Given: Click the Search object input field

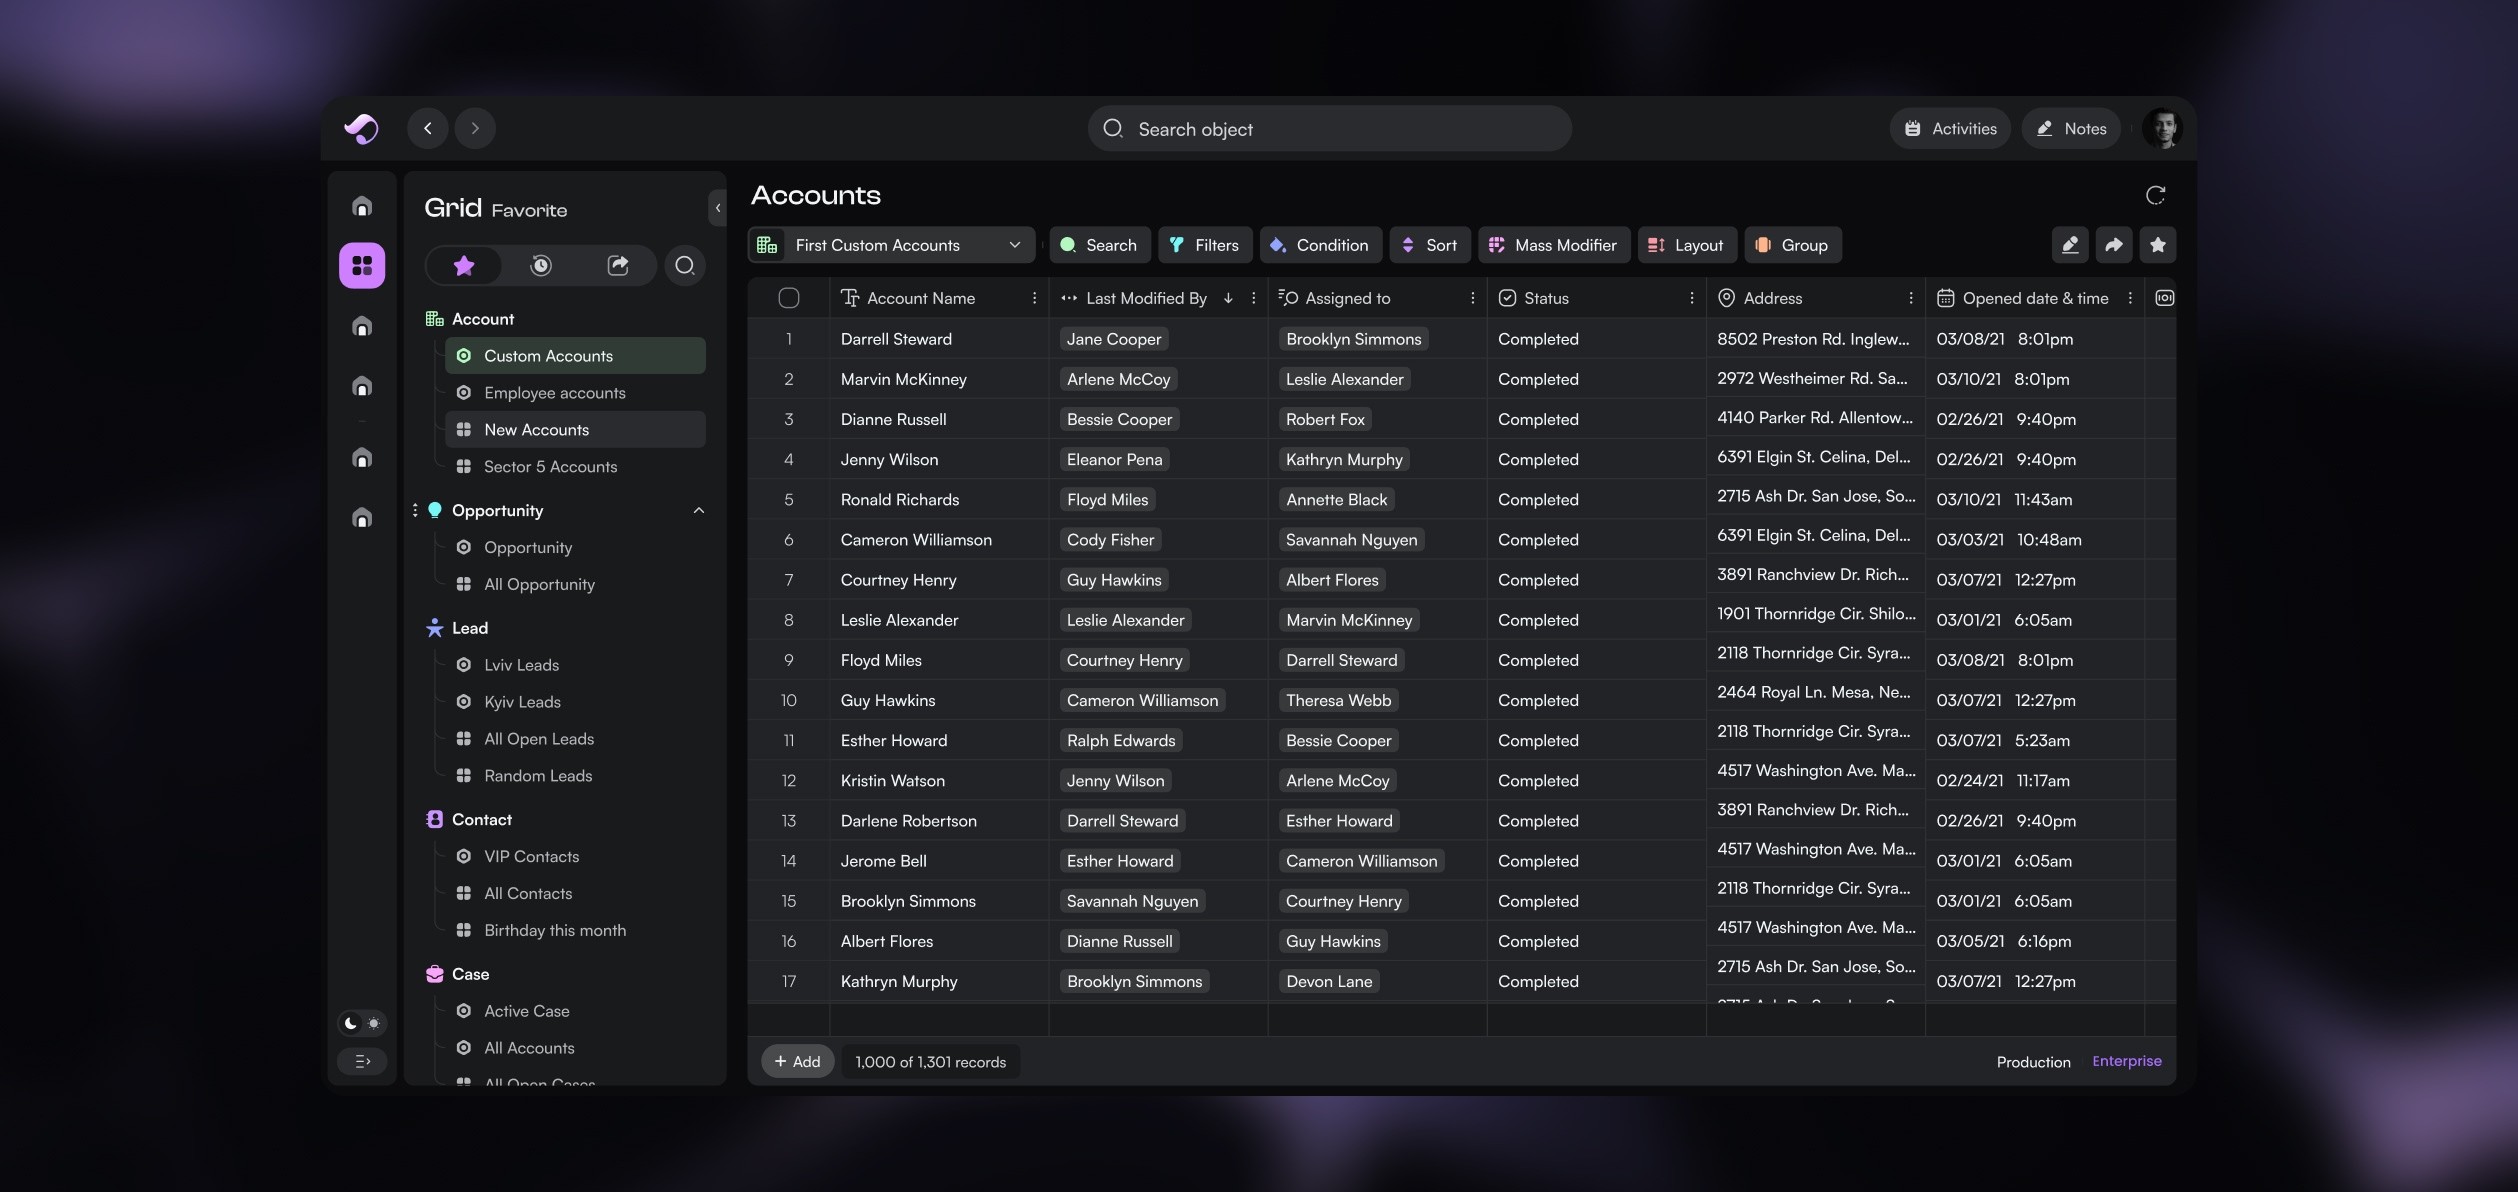Looking at the screenshot, I should tap(1329, 129).
